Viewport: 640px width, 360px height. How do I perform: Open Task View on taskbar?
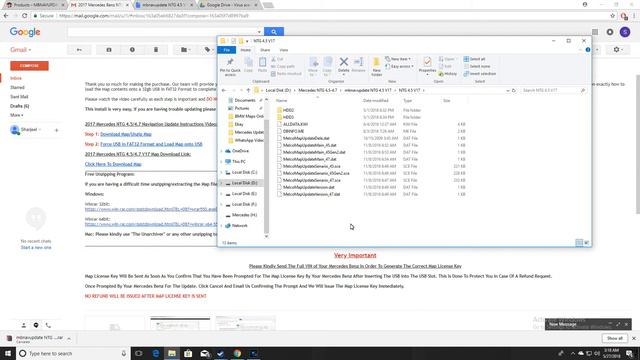point(139,353)
